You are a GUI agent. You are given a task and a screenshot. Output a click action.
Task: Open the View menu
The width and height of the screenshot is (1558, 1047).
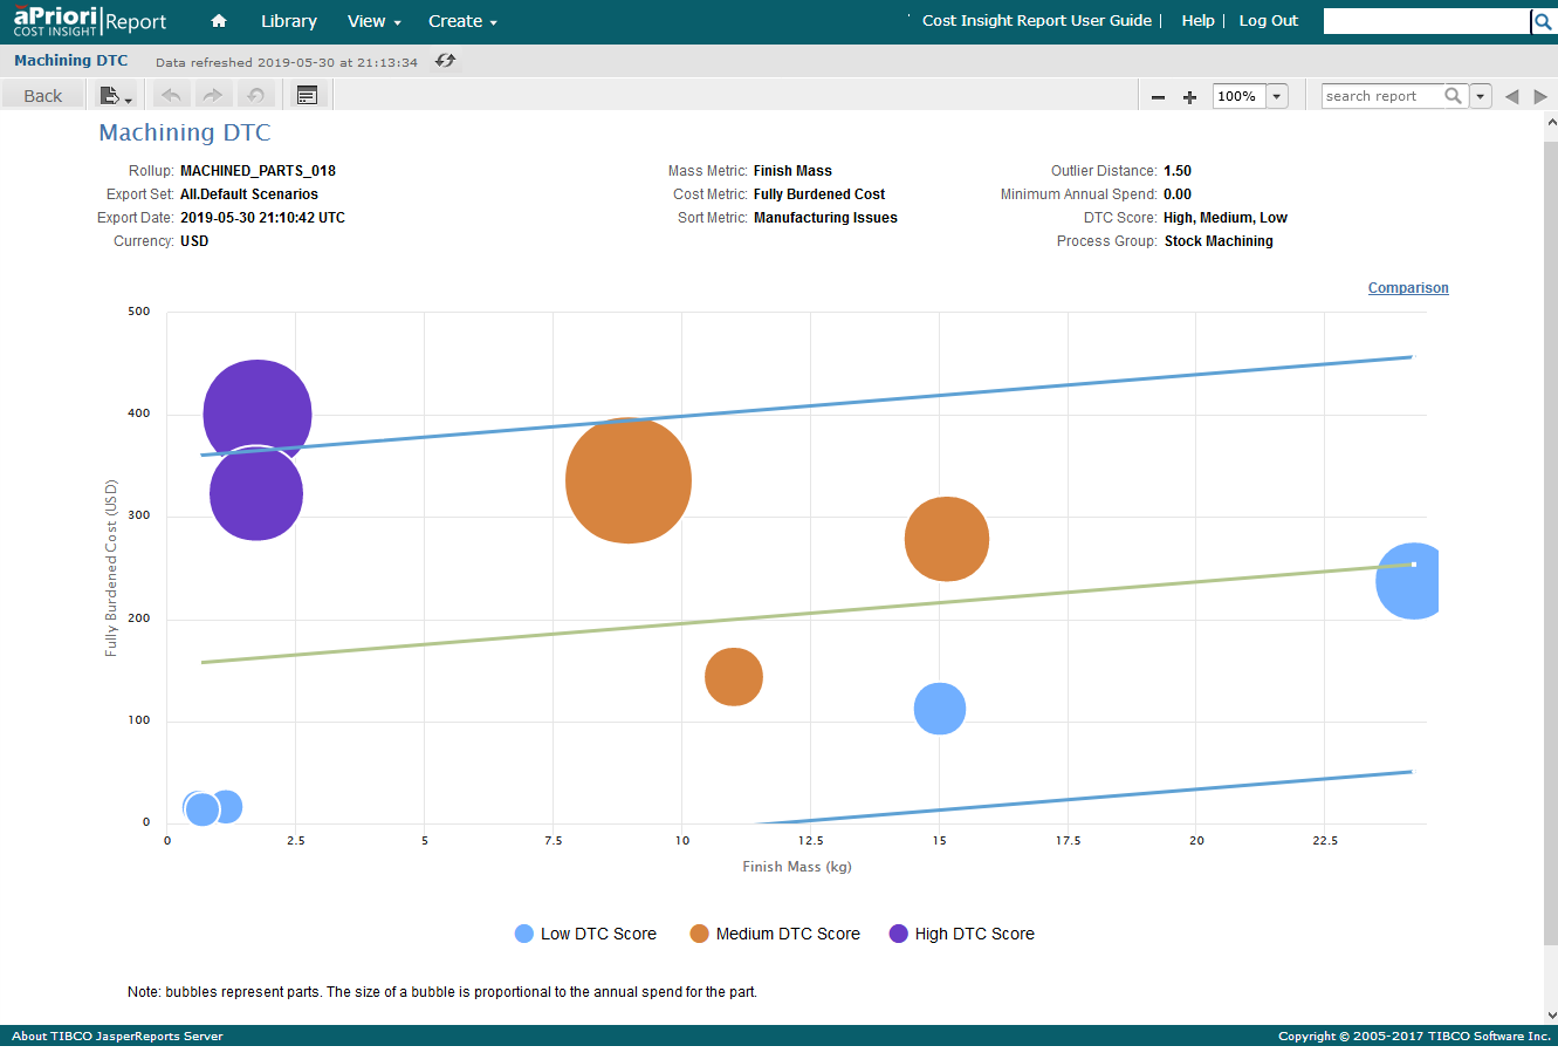tap(373, 21)
